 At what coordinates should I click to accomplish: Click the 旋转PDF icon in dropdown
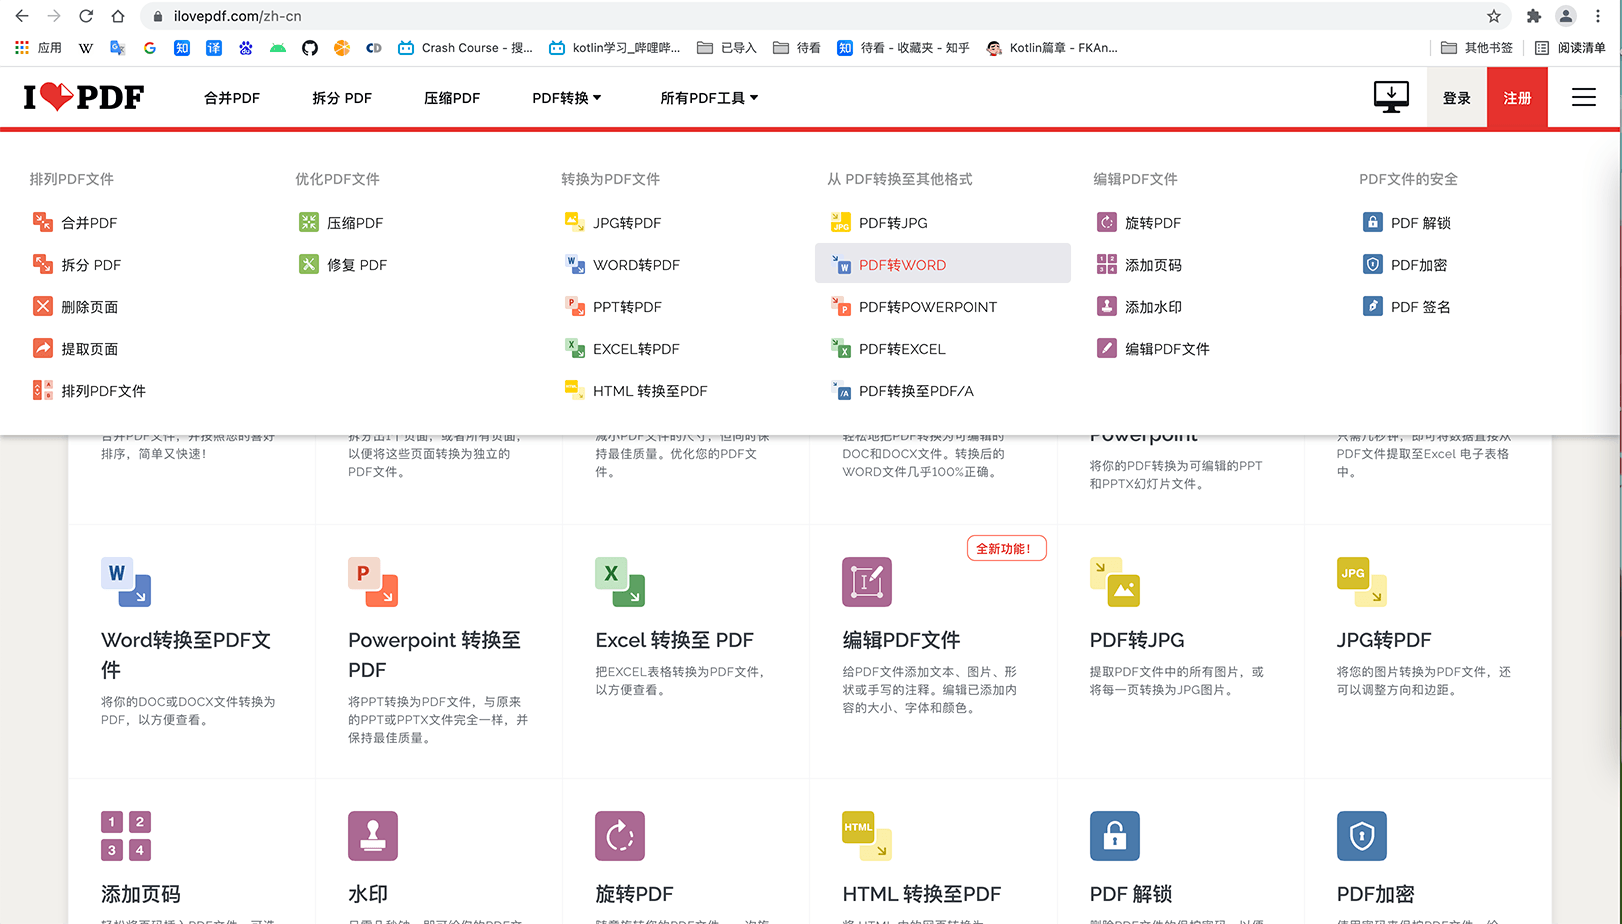point(1106,222)
